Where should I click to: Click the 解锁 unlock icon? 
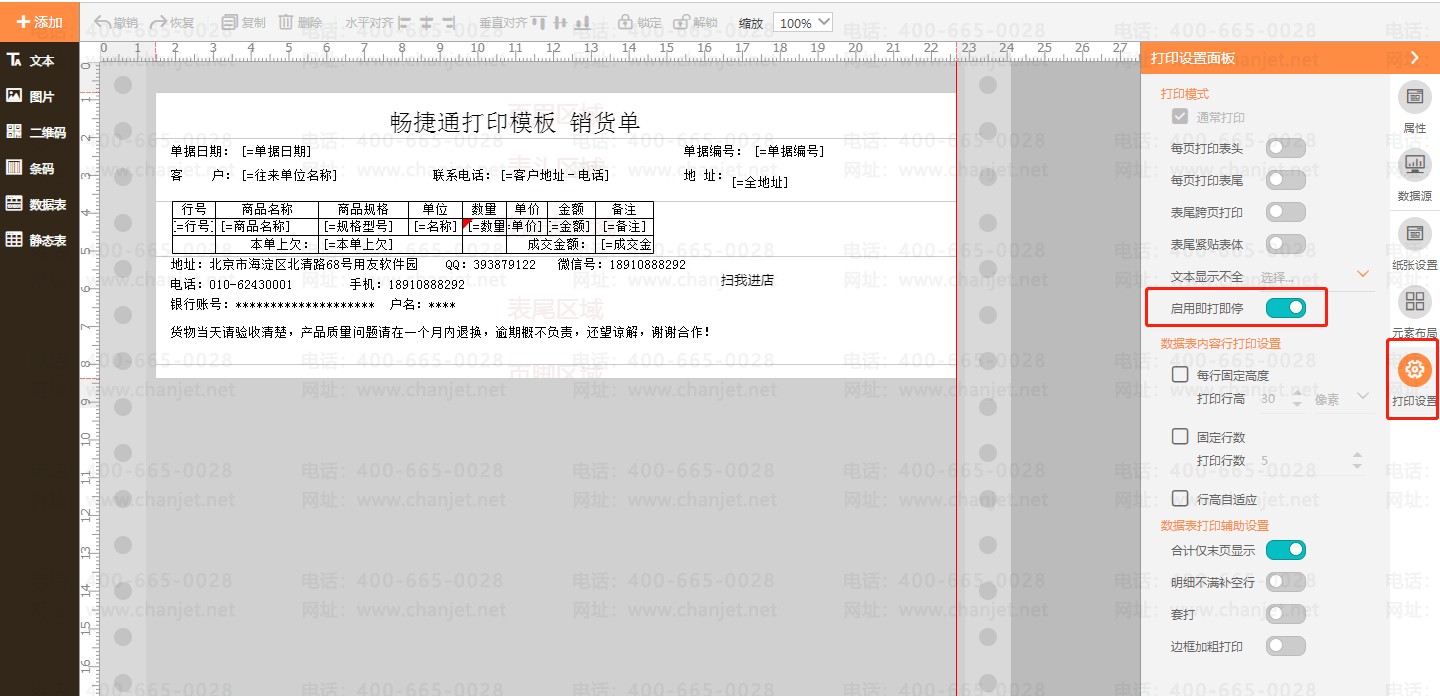point(681,22)
